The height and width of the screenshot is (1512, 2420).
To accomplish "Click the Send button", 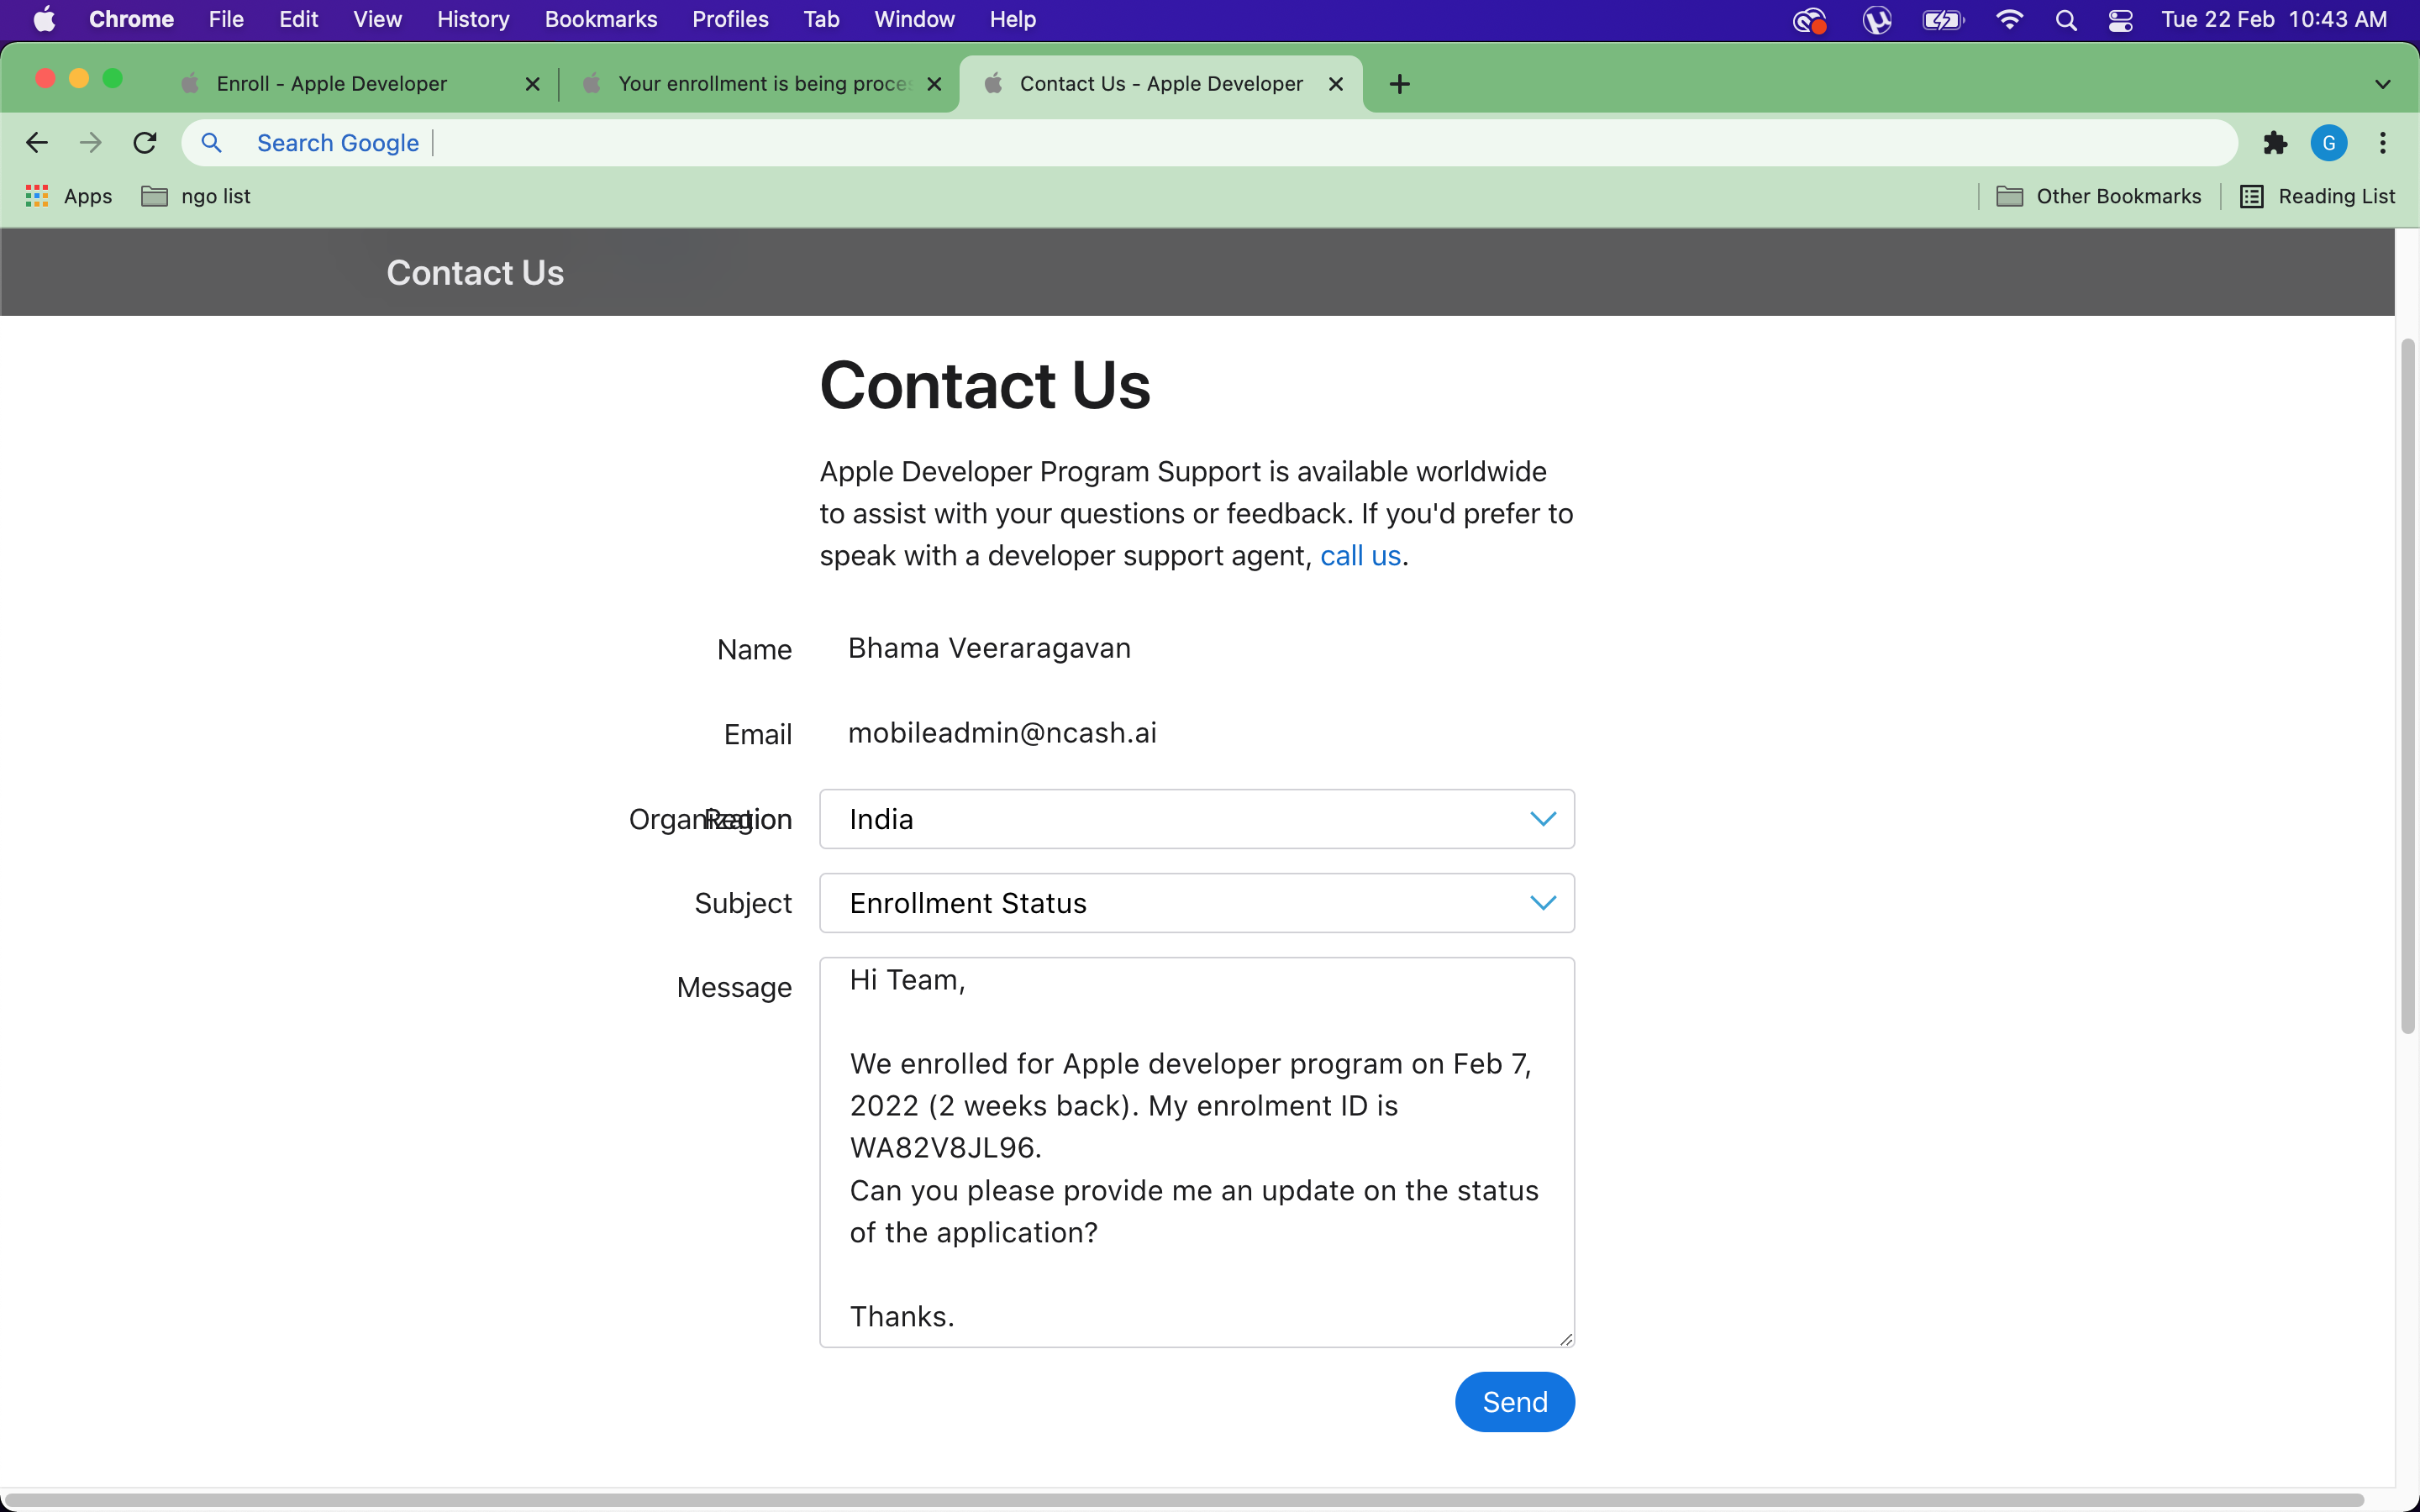I will tap(1515, 1402).
